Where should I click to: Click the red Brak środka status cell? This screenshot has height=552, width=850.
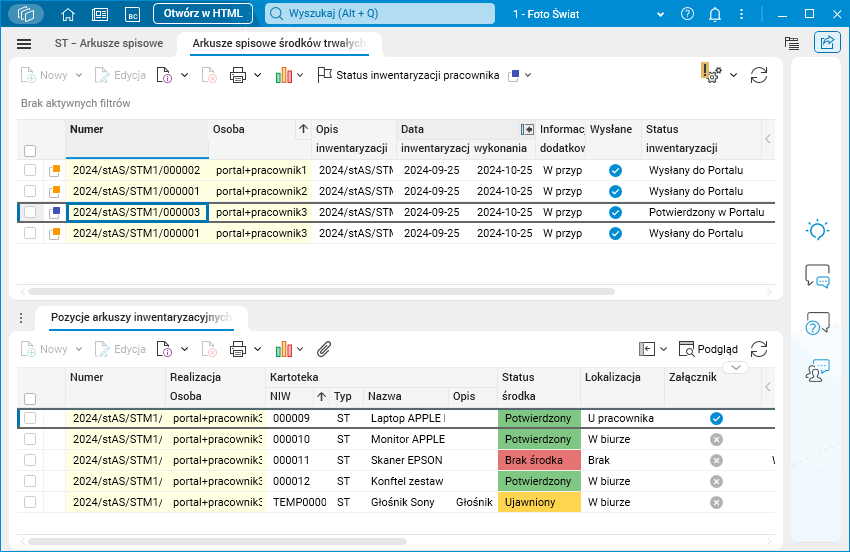coord(538,460)
